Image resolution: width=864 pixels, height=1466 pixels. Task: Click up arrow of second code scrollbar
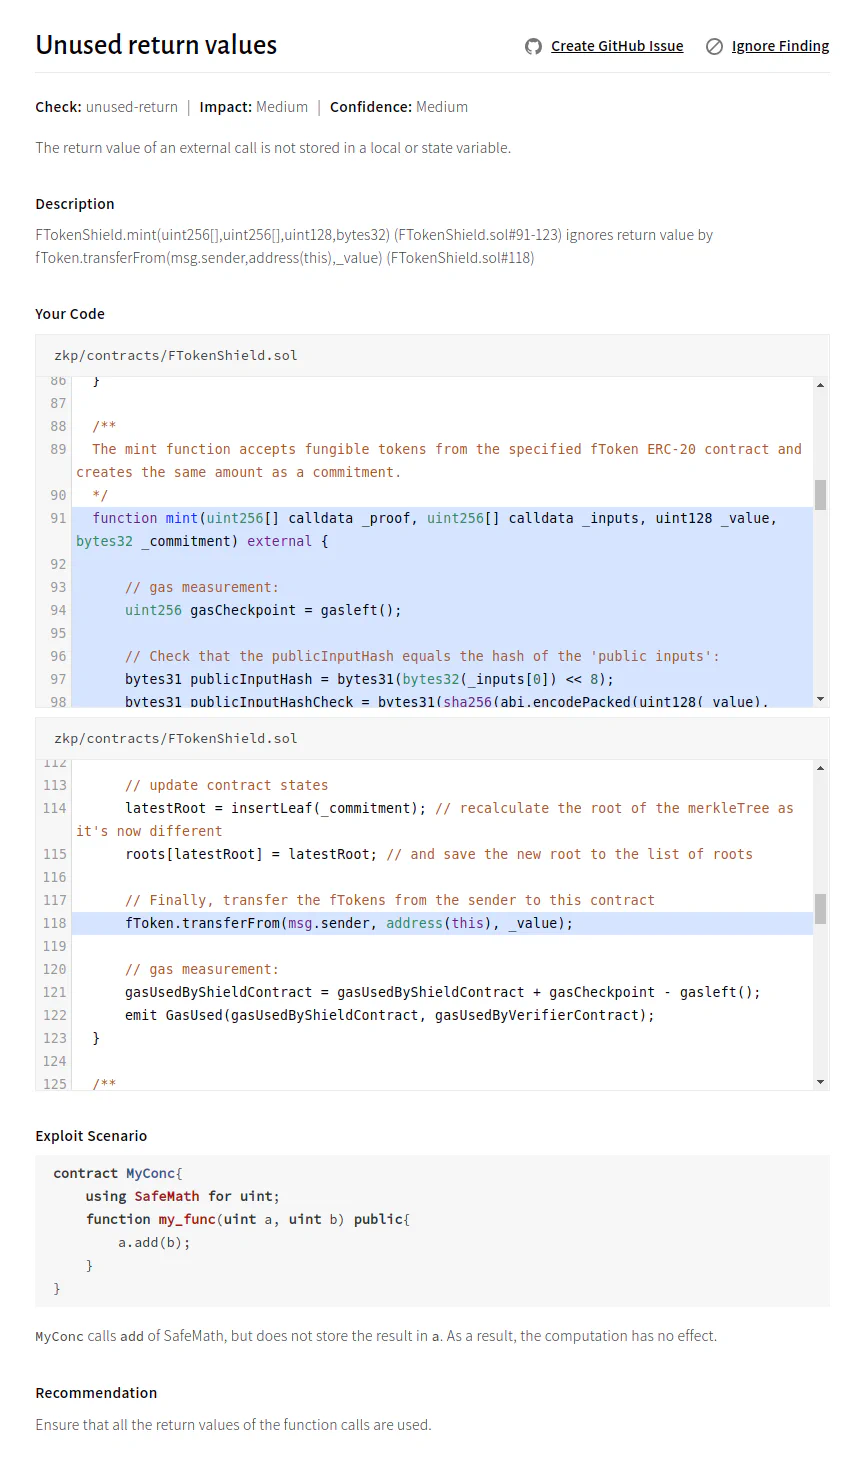click(820, 768)
